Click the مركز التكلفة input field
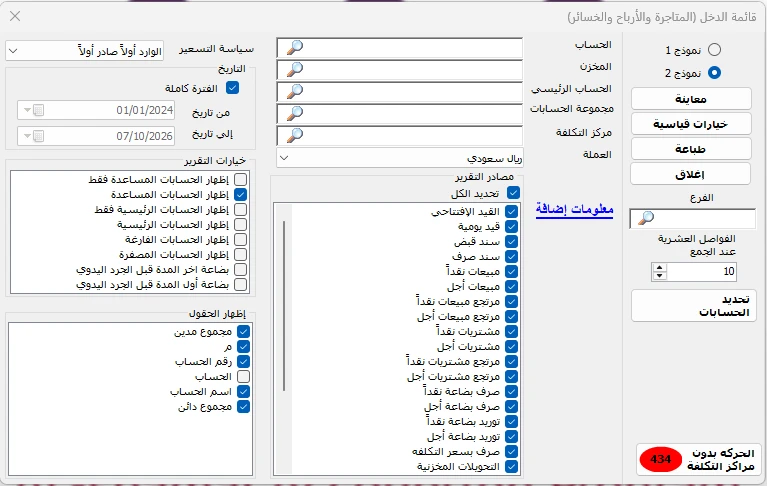This screenshot has height=486, width=767. click(x=400, y=135)
